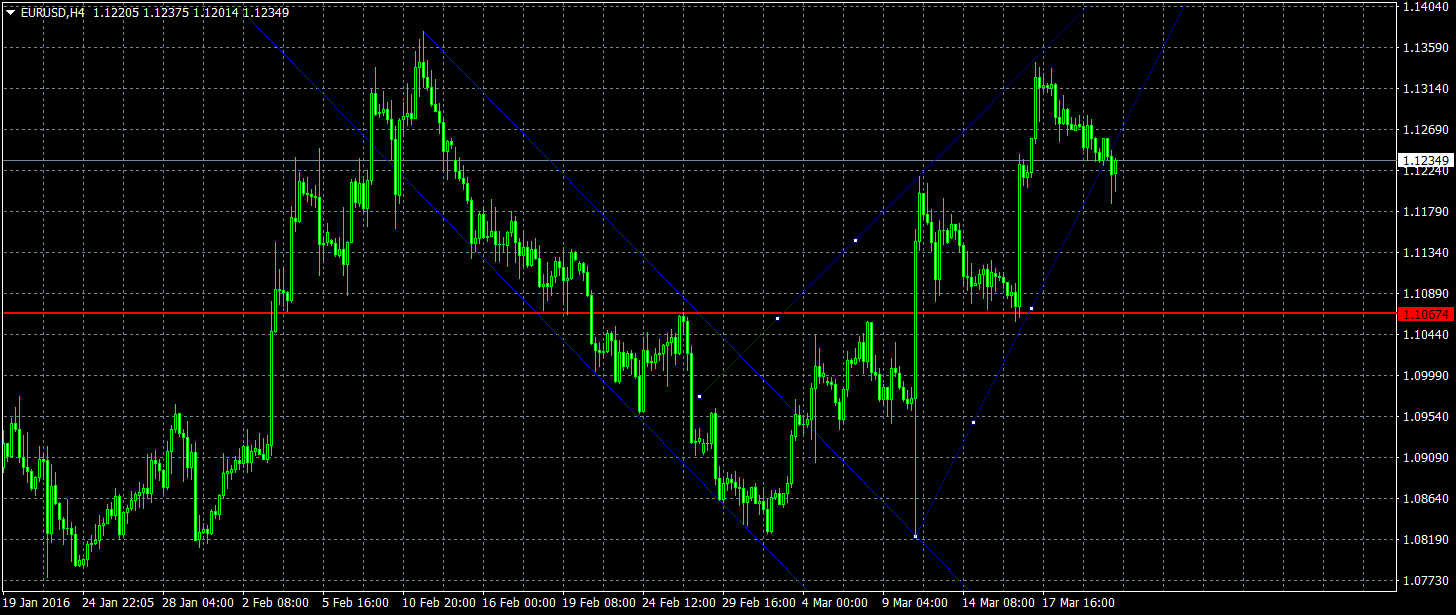Select the trendline anchor at the 9 Mar spike low

coord(915,536)
